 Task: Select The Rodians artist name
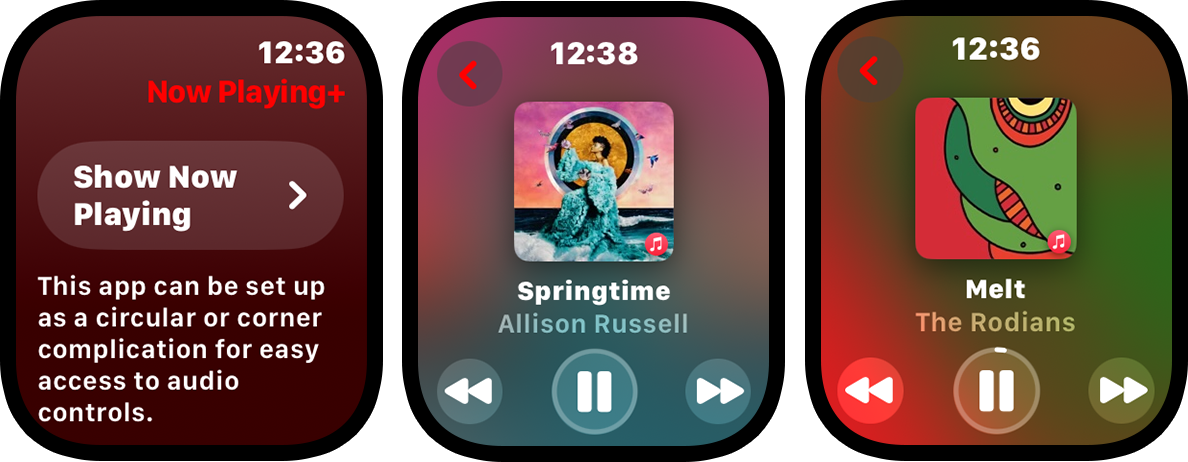coord(996,322)
